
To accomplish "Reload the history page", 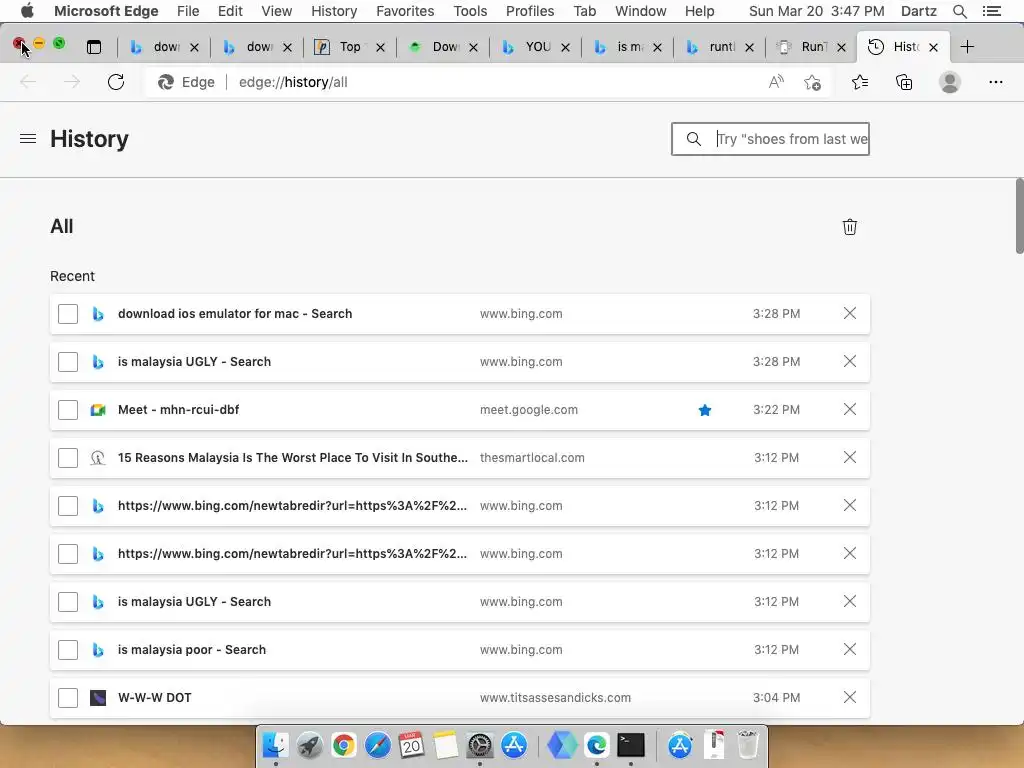I will tap(116, 82).
